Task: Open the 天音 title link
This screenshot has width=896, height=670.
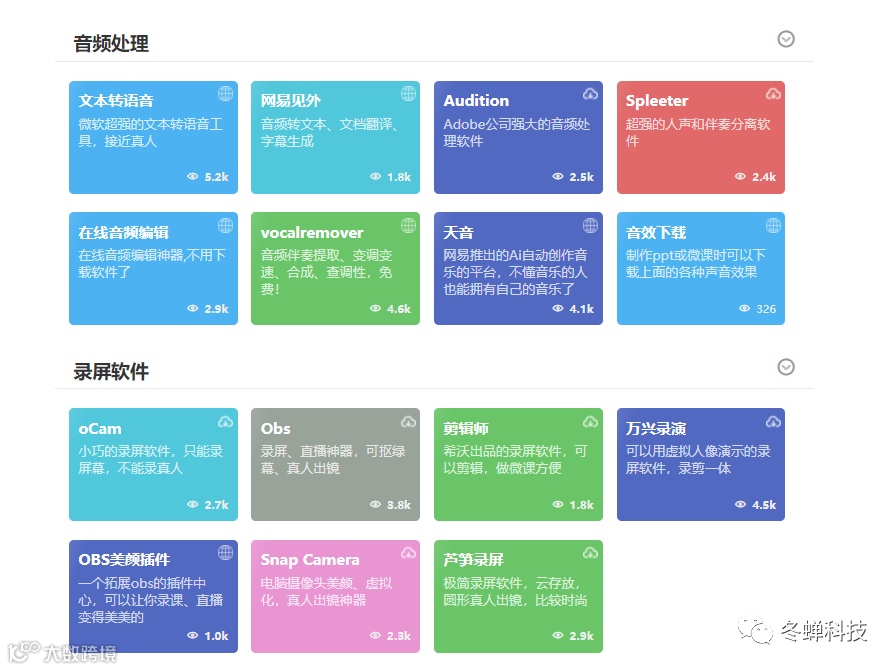Action: 458,233
